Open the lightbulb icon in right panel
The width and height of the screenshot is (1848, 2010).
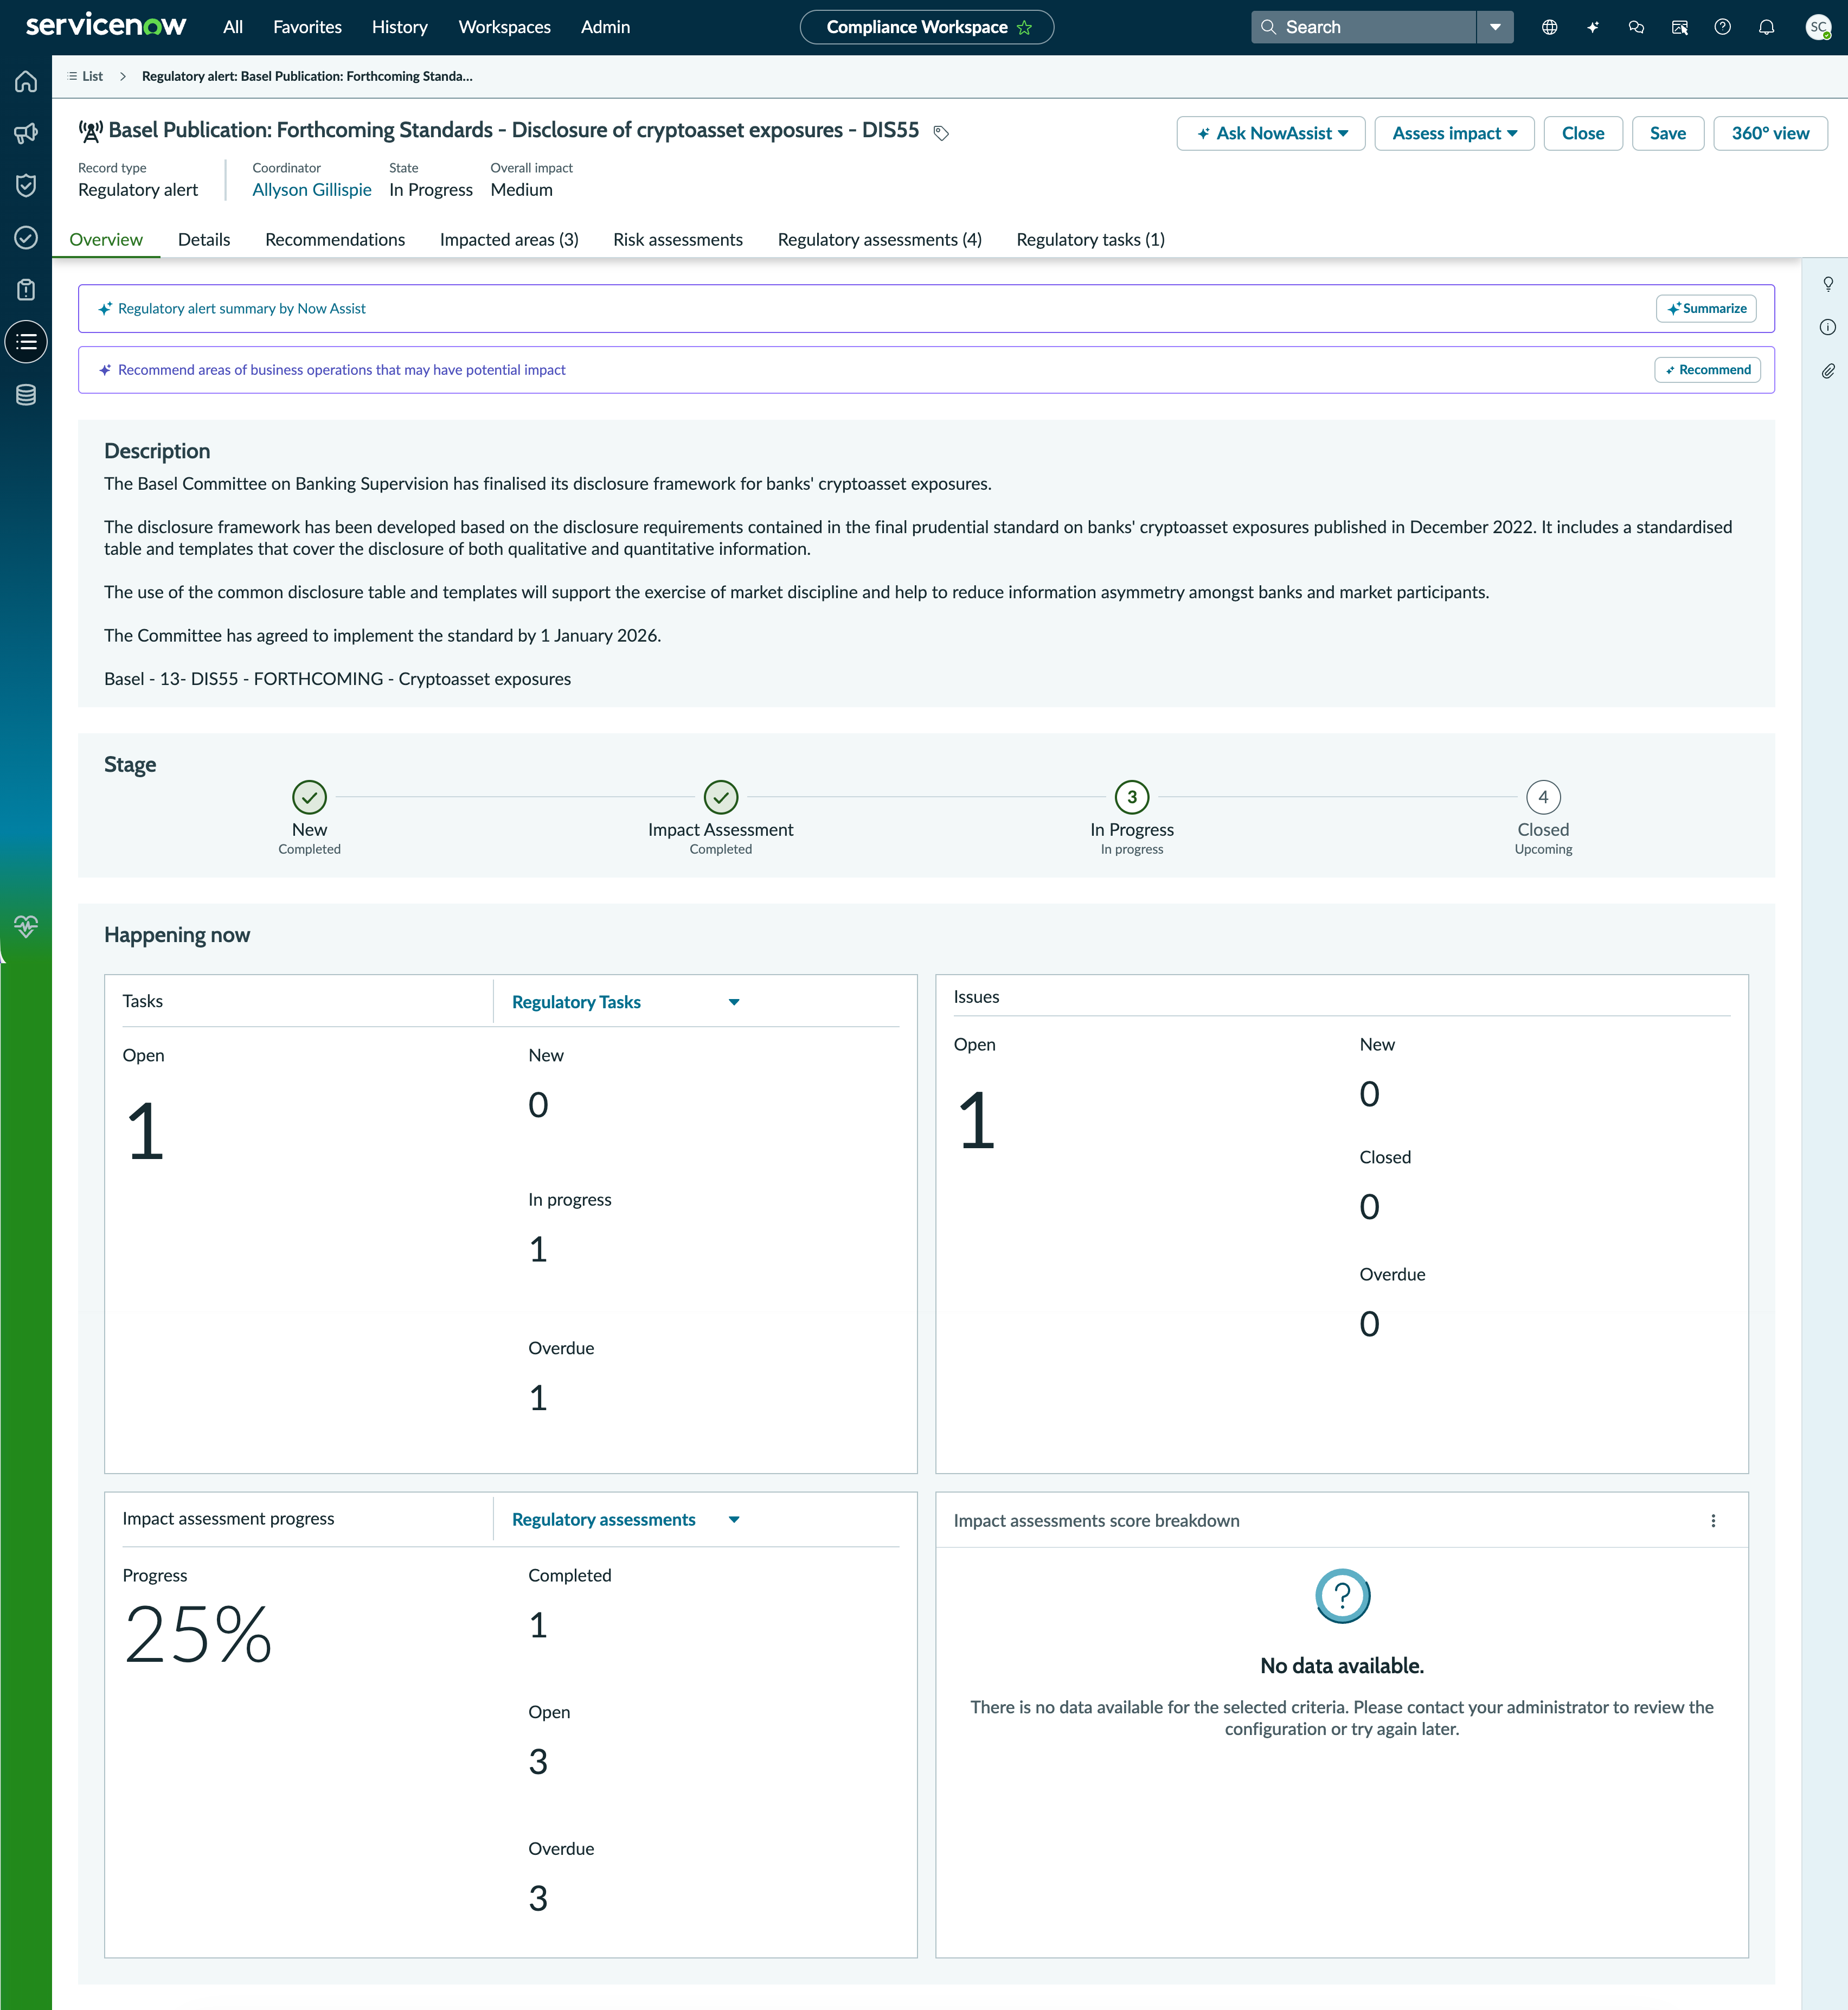click(1827, 284)
